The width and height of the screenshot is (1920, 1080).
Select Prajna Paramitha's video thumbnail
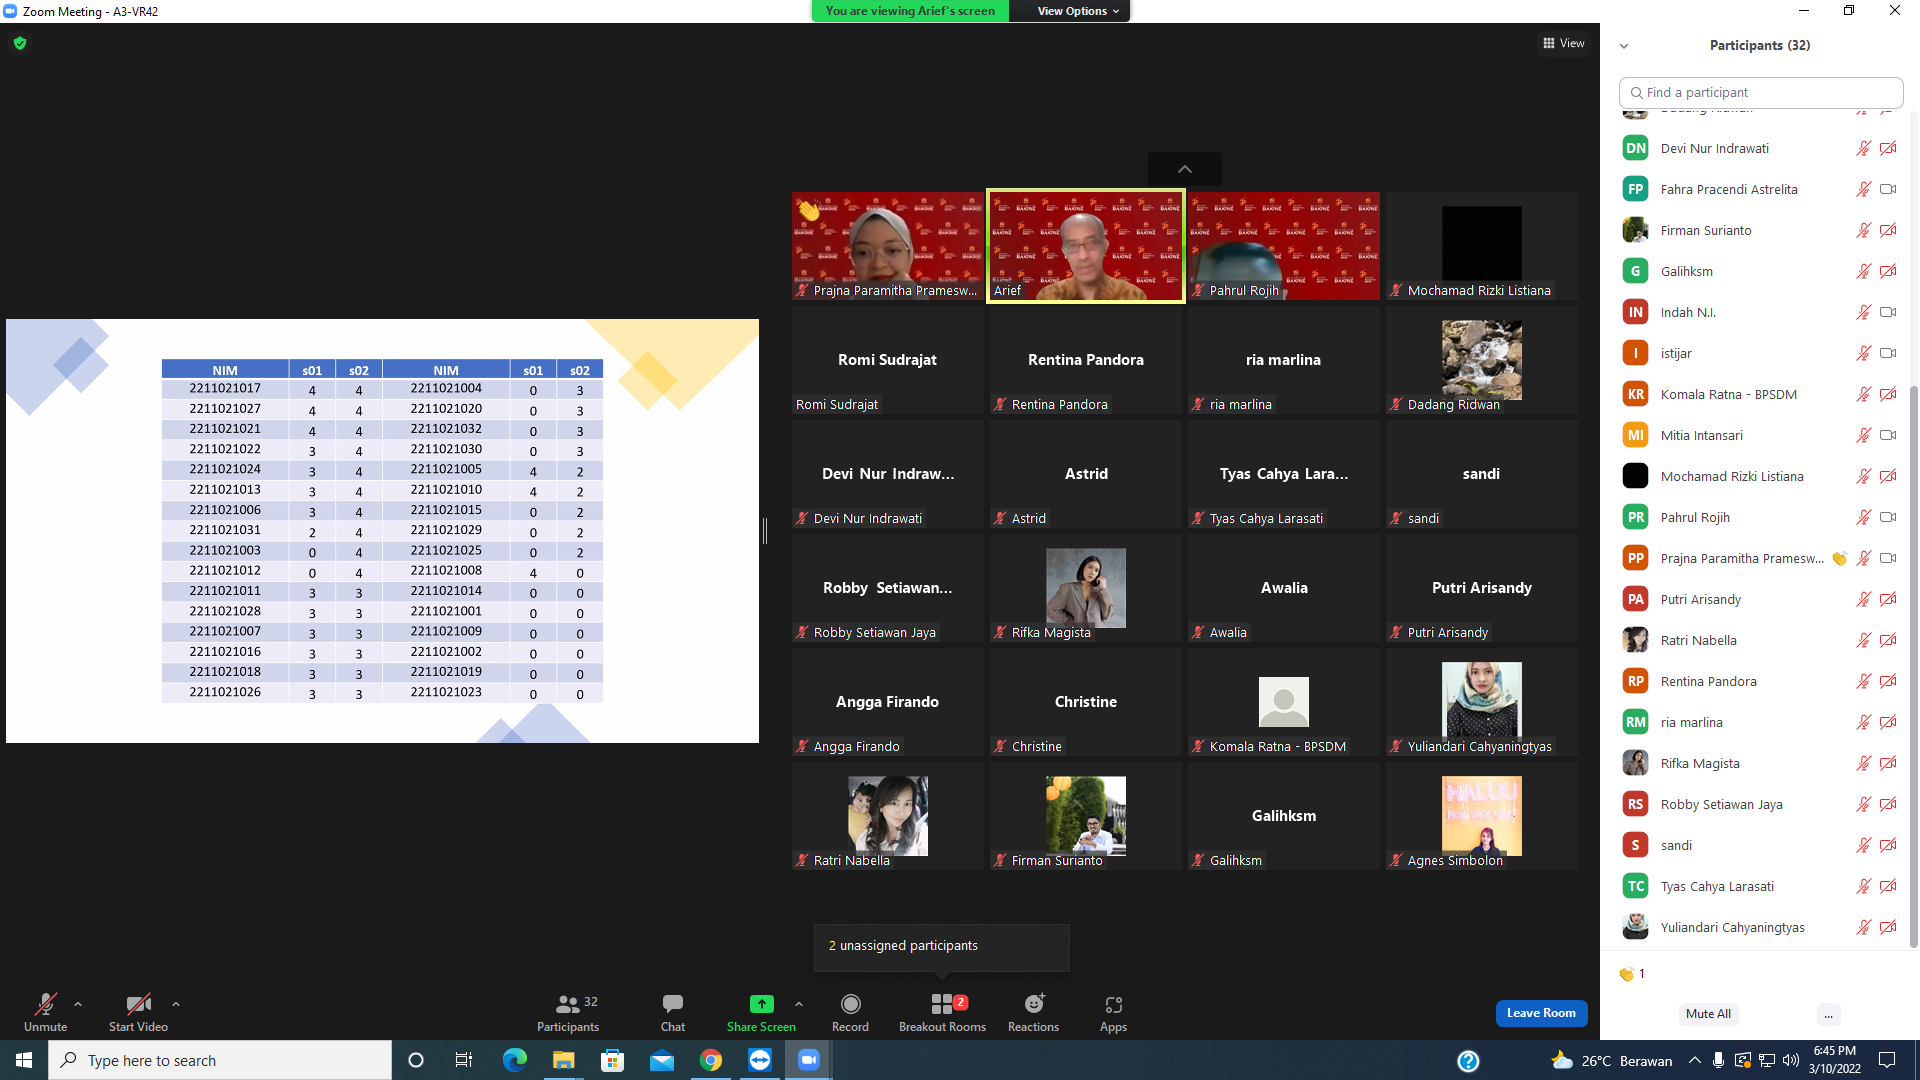888,246
